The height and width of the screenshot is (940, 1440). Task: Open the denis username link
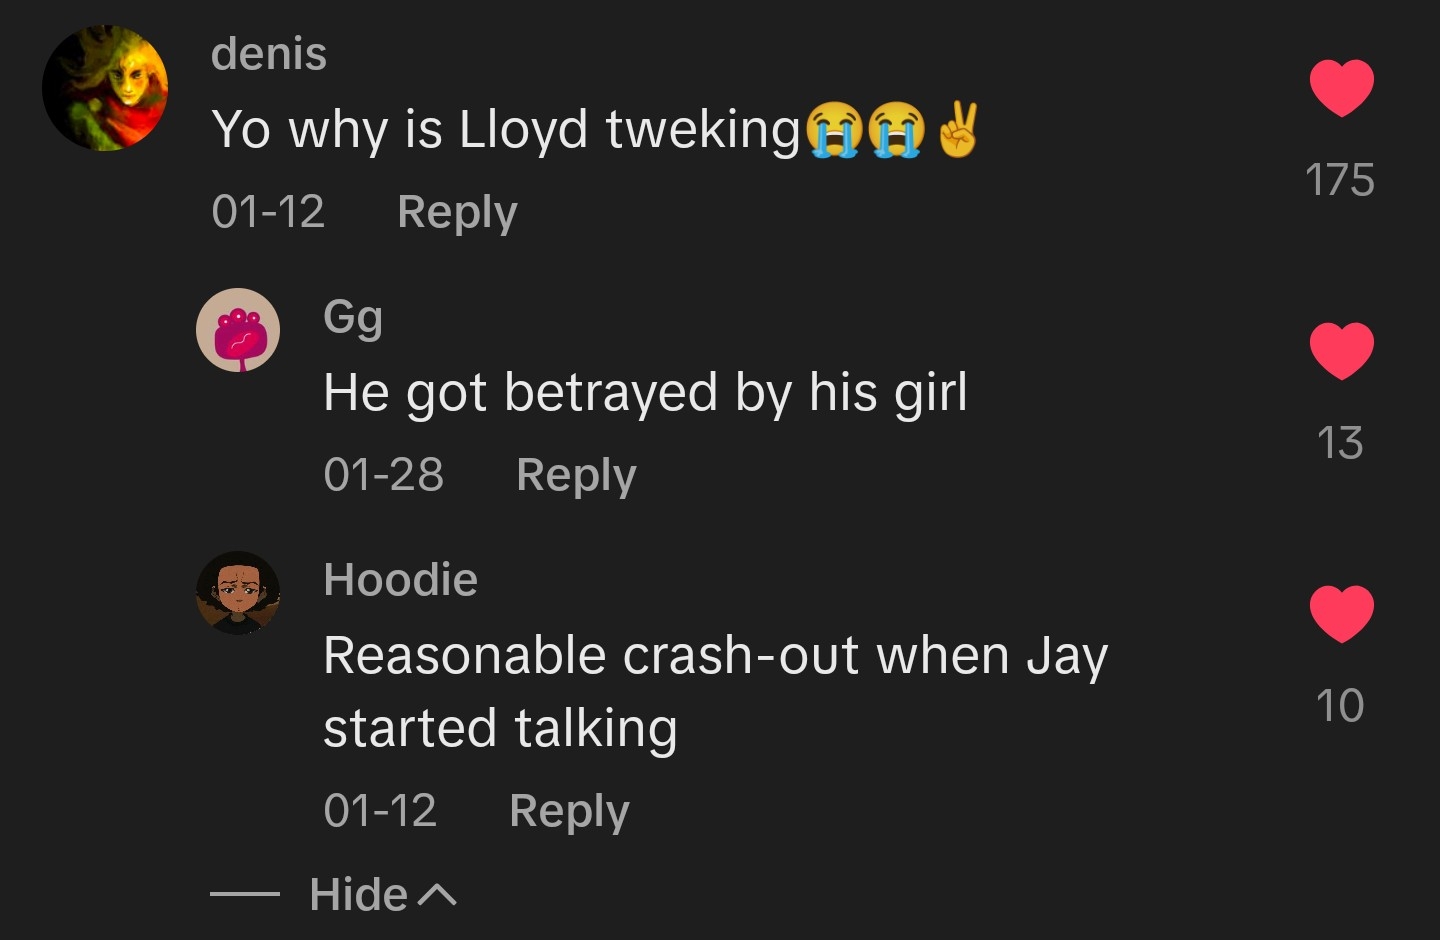point(269,53)
